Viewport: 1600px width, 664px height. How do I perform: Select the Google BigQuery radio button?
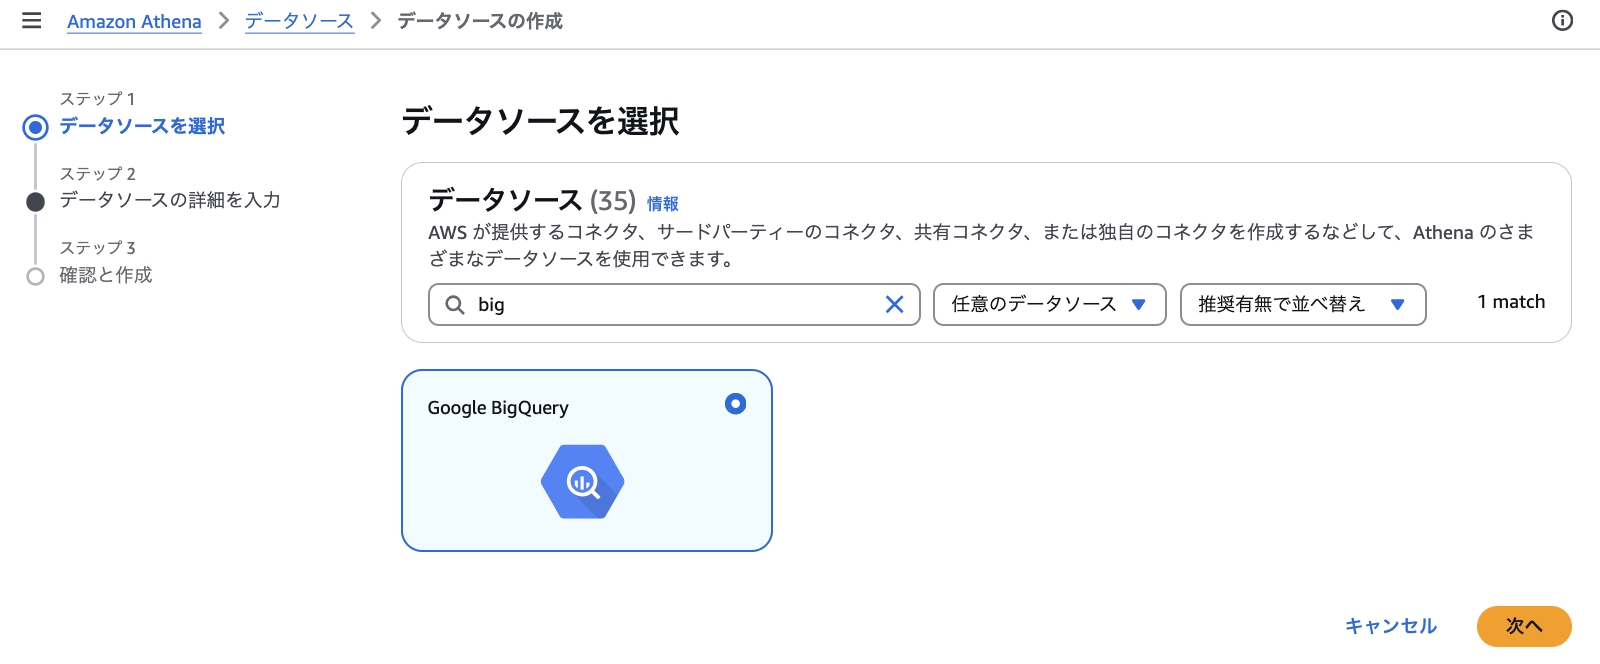coord(736,404)
